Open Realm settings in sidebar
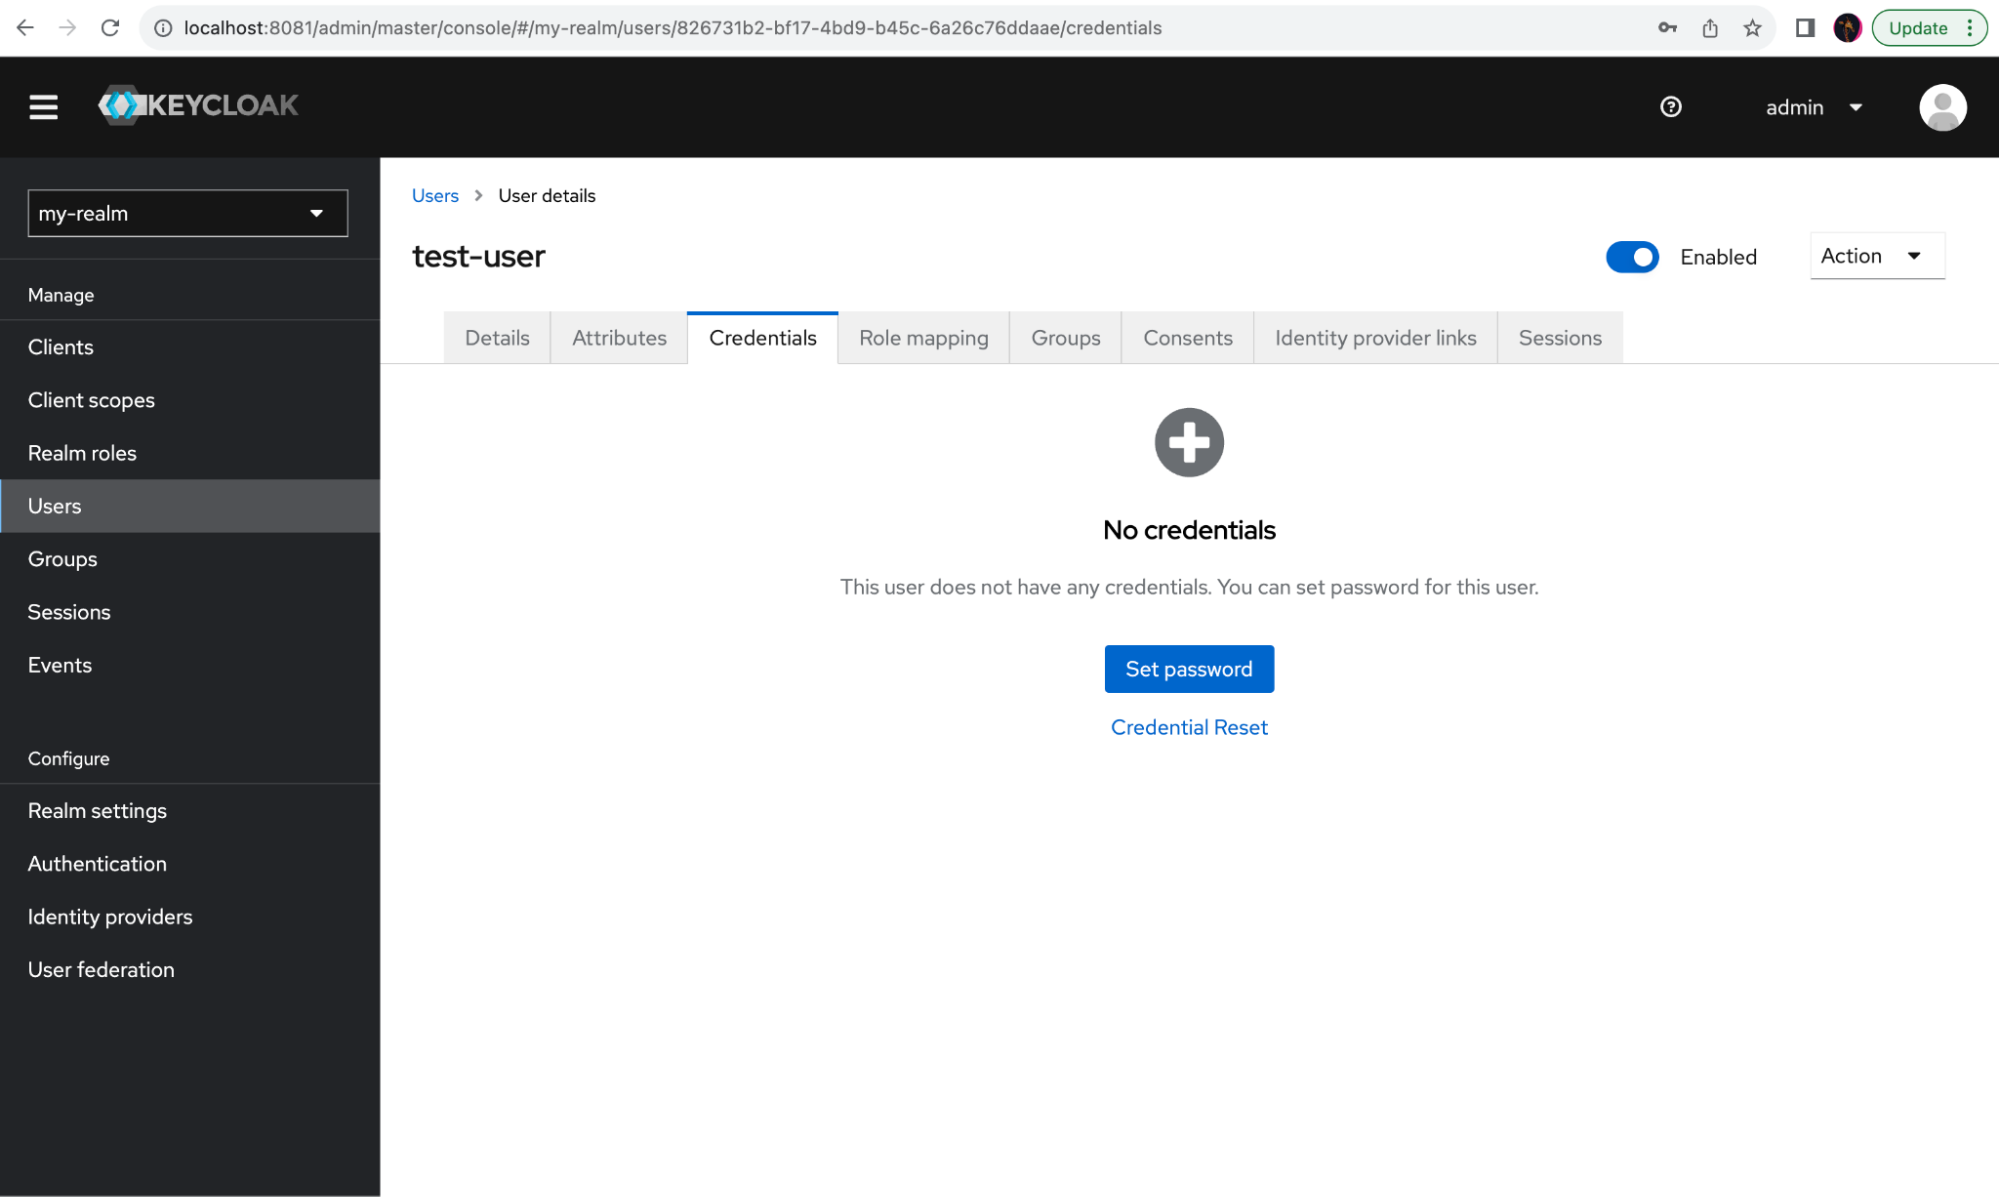The width and height of the screenshot is (1999, 1197). [97, 811]
